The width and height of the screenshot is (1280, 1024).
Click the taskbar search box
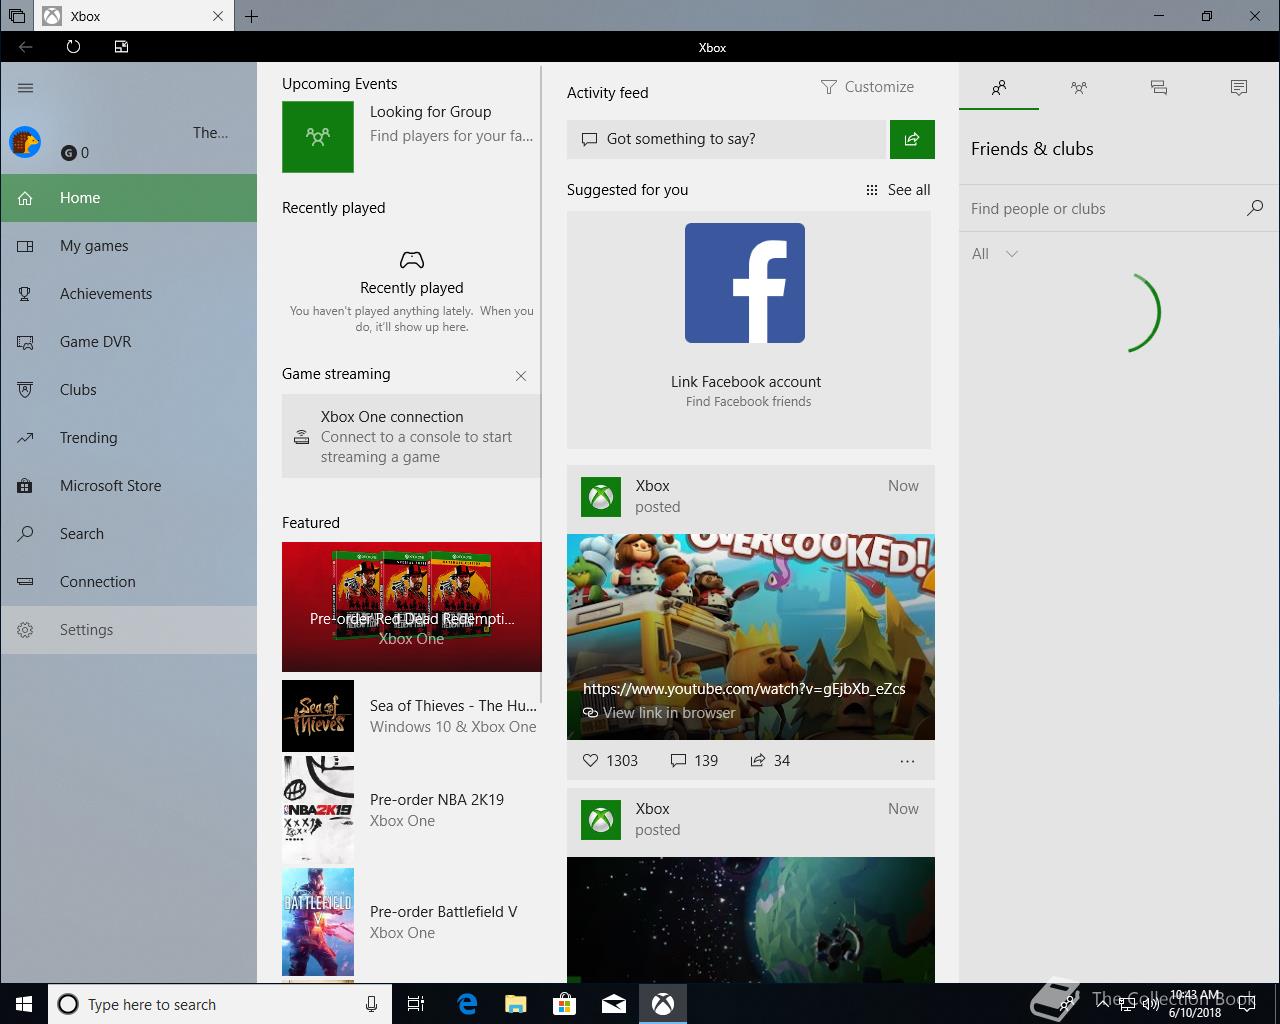(222, 1004)
